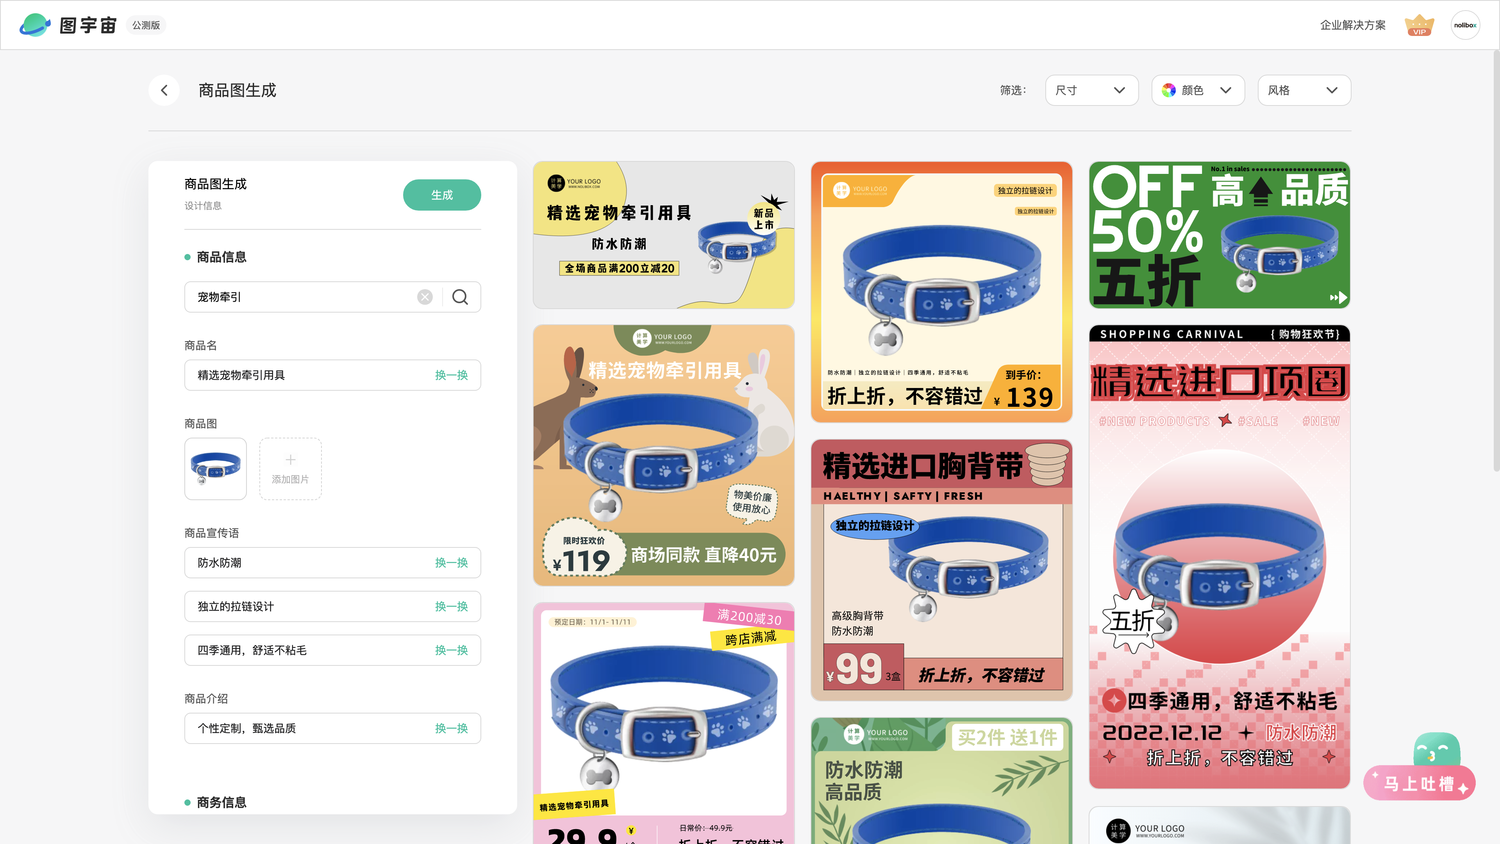Image resolution: width=1500 pixels, height=844 pixels.
Task: Open the nolibox user avatar
Action: point(1465,25)
